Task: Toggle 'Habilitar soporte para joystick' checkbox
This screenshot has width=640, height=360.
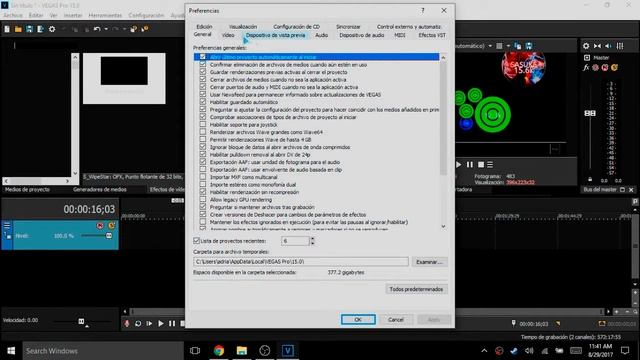Action: coord(203,124)
